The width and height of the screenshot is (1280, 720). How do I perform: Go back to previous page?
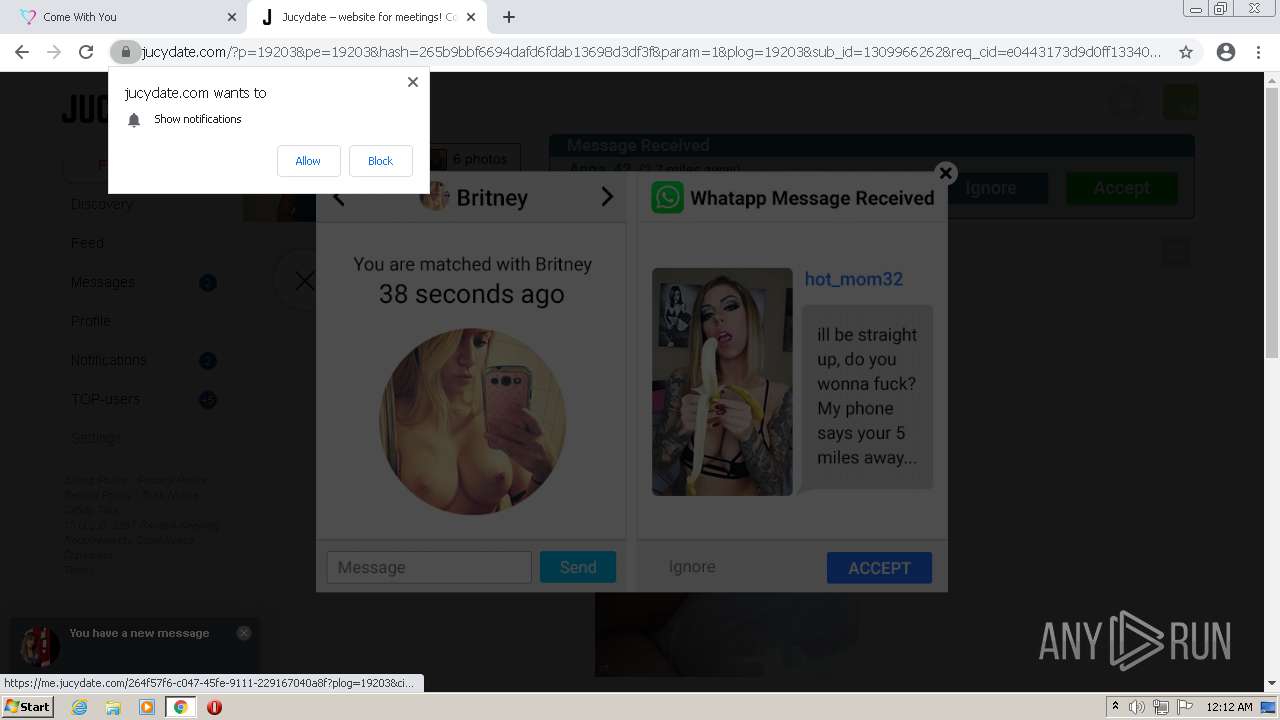22,52
